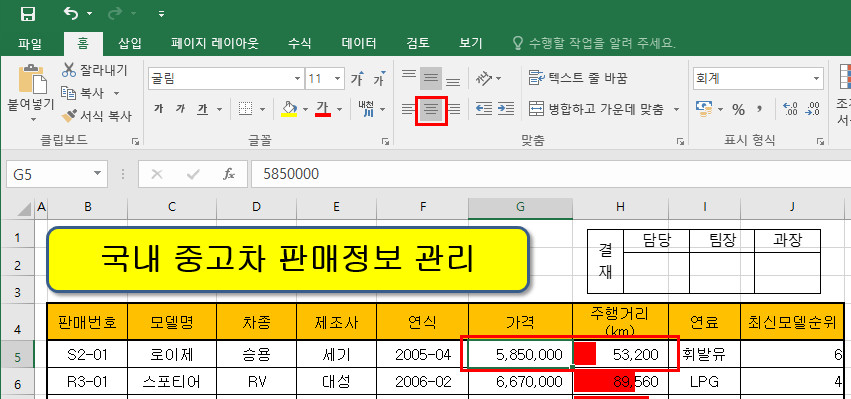This screenshot has height=399, width=851.
Task: Open the 수식 ribbon tab
Action: 300,43
